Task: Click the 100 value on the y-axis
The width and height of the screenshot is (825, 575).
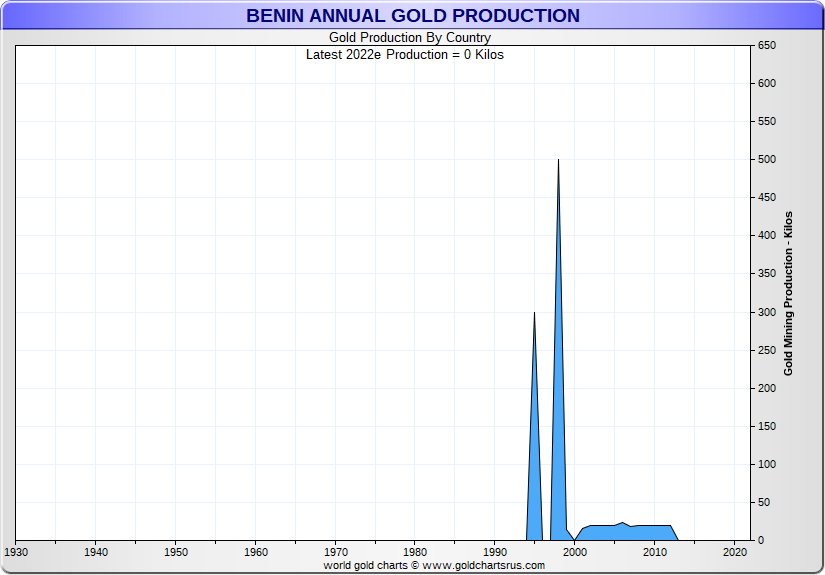Action: point(767,464)
